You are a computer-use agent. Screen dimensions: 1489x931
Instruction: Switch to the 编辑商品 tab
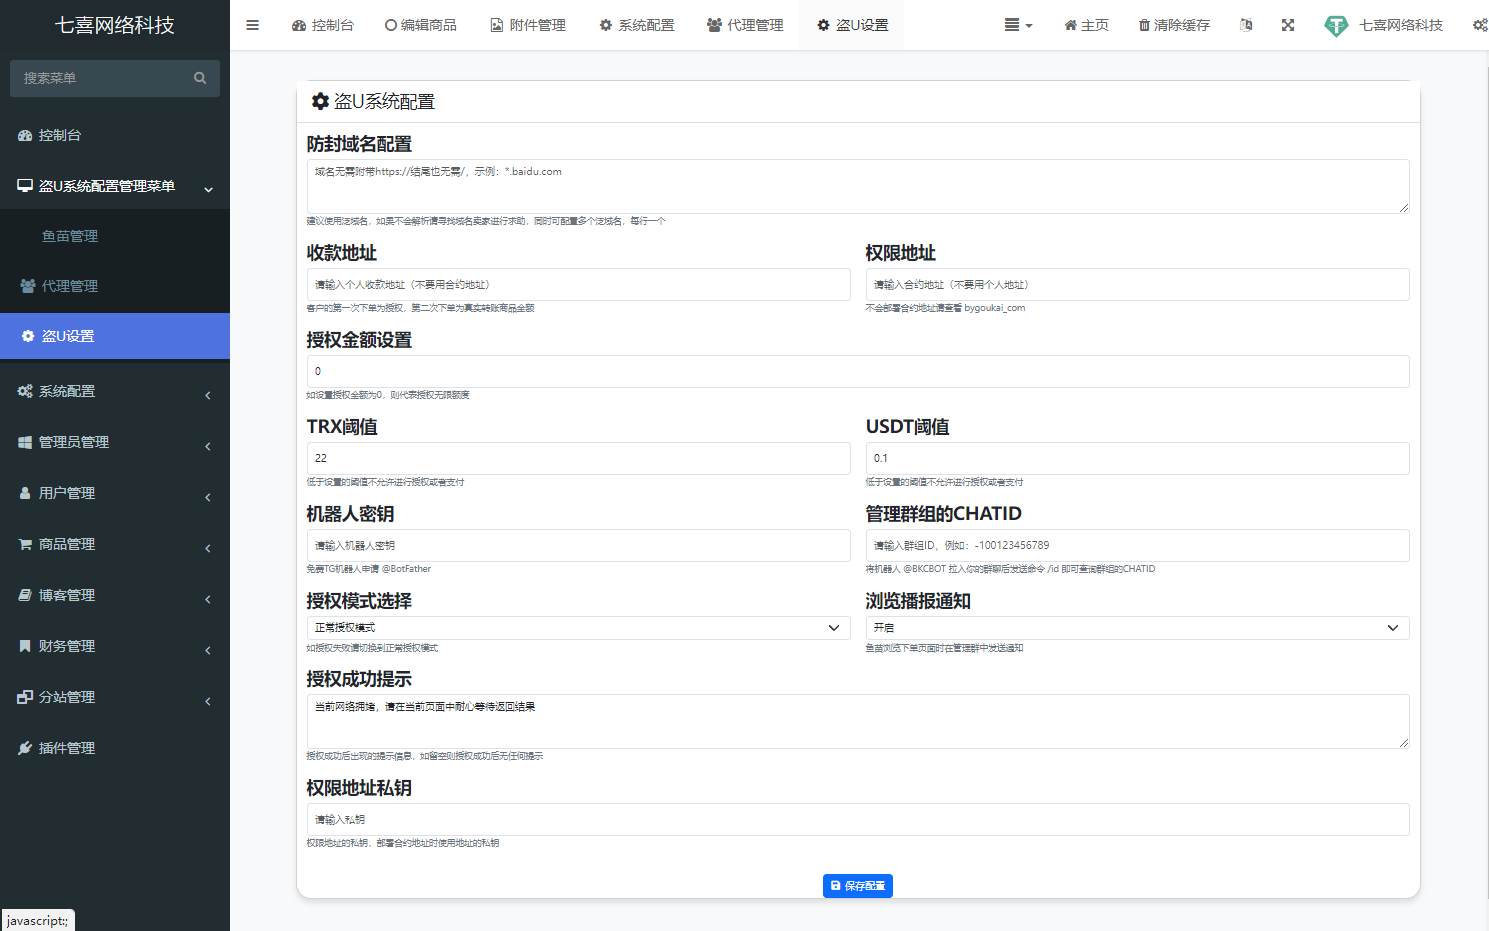[x=420, y=24]
